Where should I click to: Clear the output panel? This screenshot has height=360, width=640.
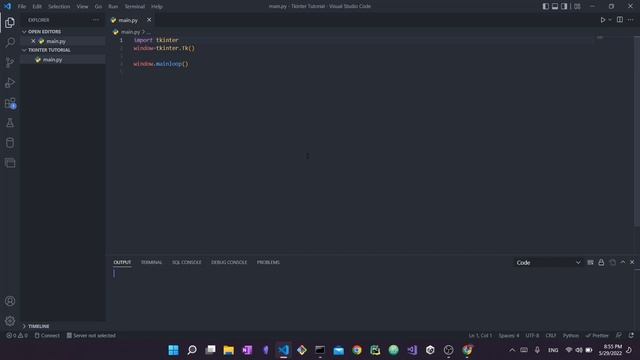point(590,262)
